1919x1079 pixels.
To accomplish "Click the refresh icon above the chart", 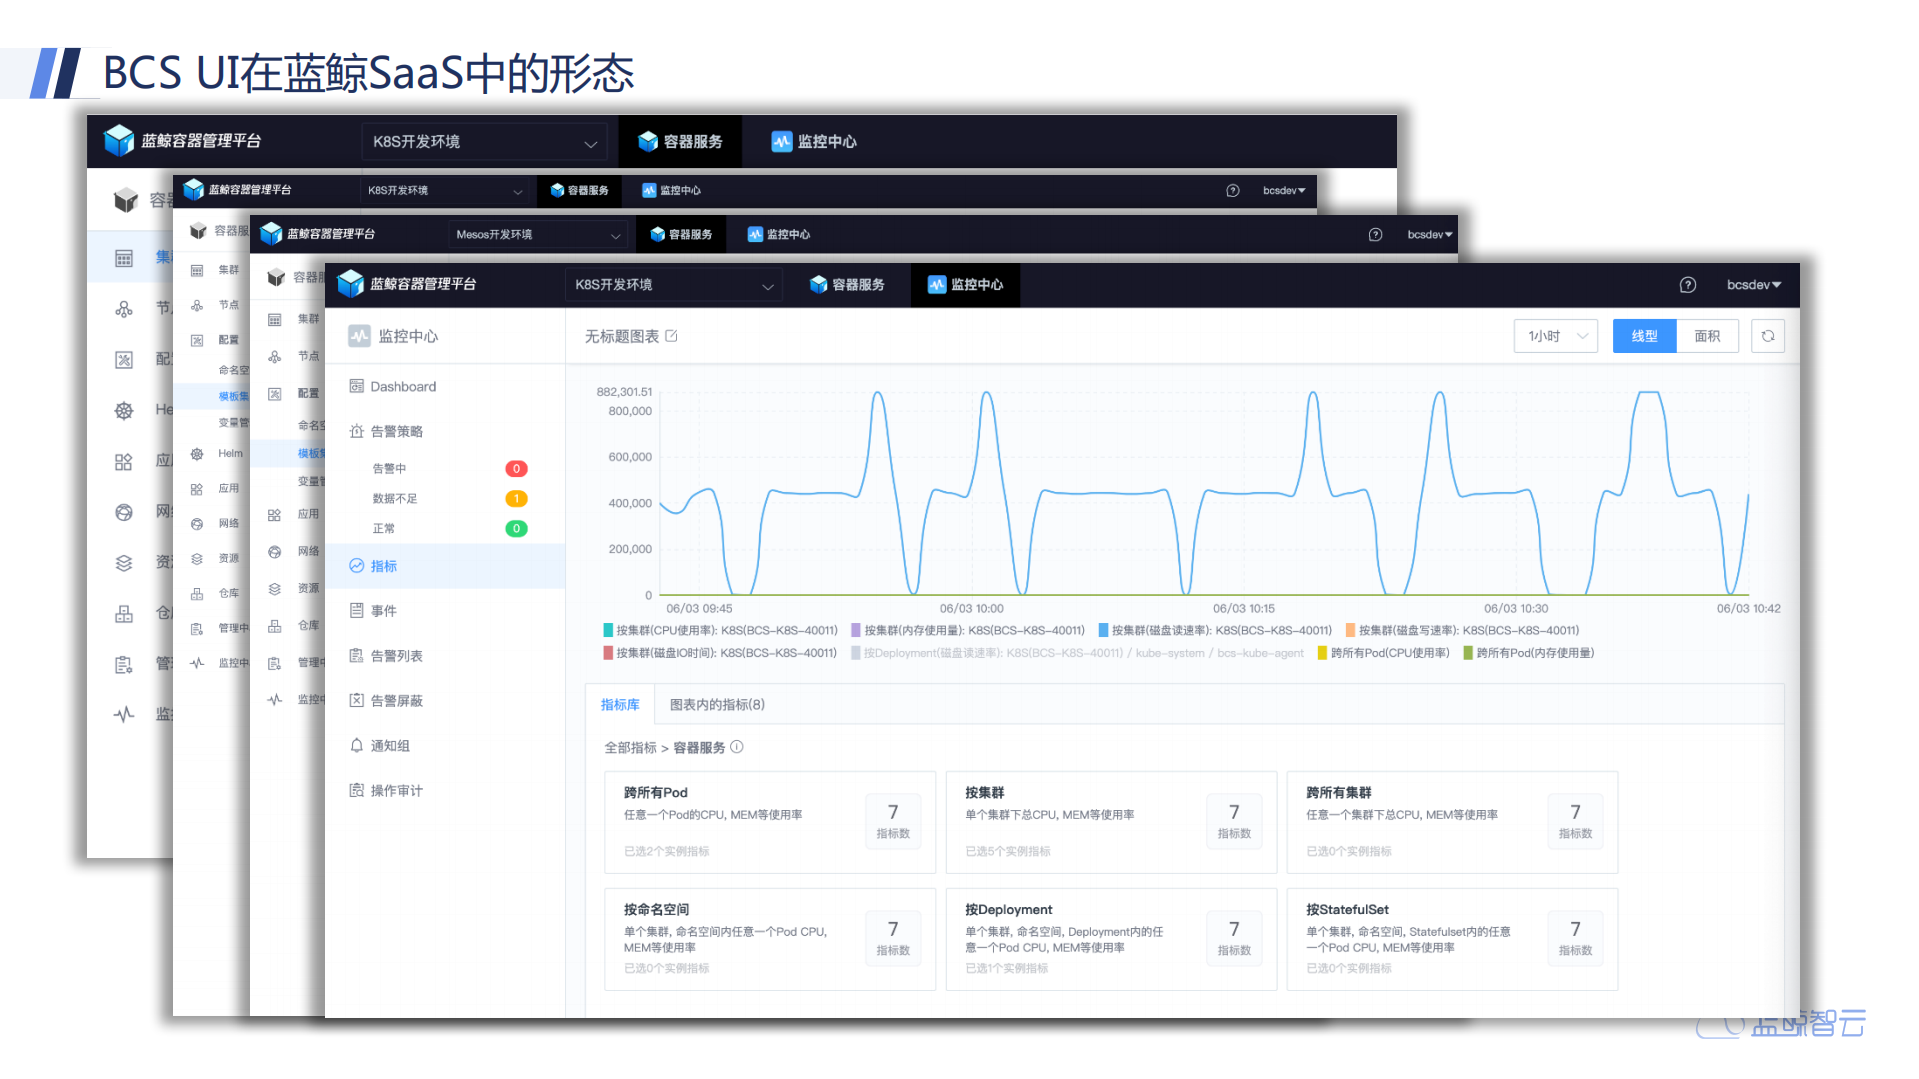I will 1768,335.
